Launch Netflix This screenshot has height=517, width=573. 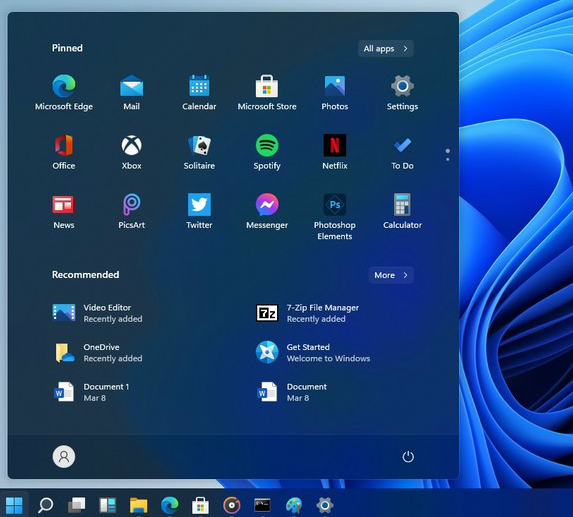coord(335,152)
